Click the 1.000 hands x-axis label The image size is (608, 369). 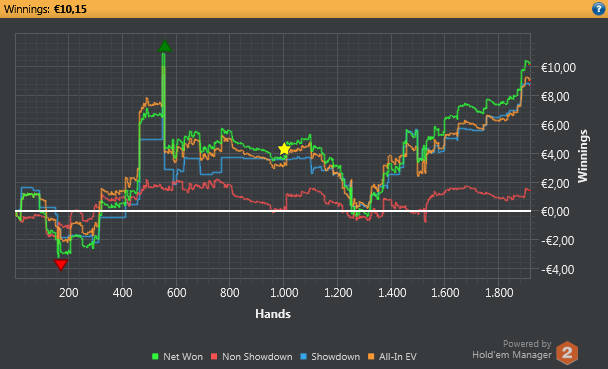(284, 292)
